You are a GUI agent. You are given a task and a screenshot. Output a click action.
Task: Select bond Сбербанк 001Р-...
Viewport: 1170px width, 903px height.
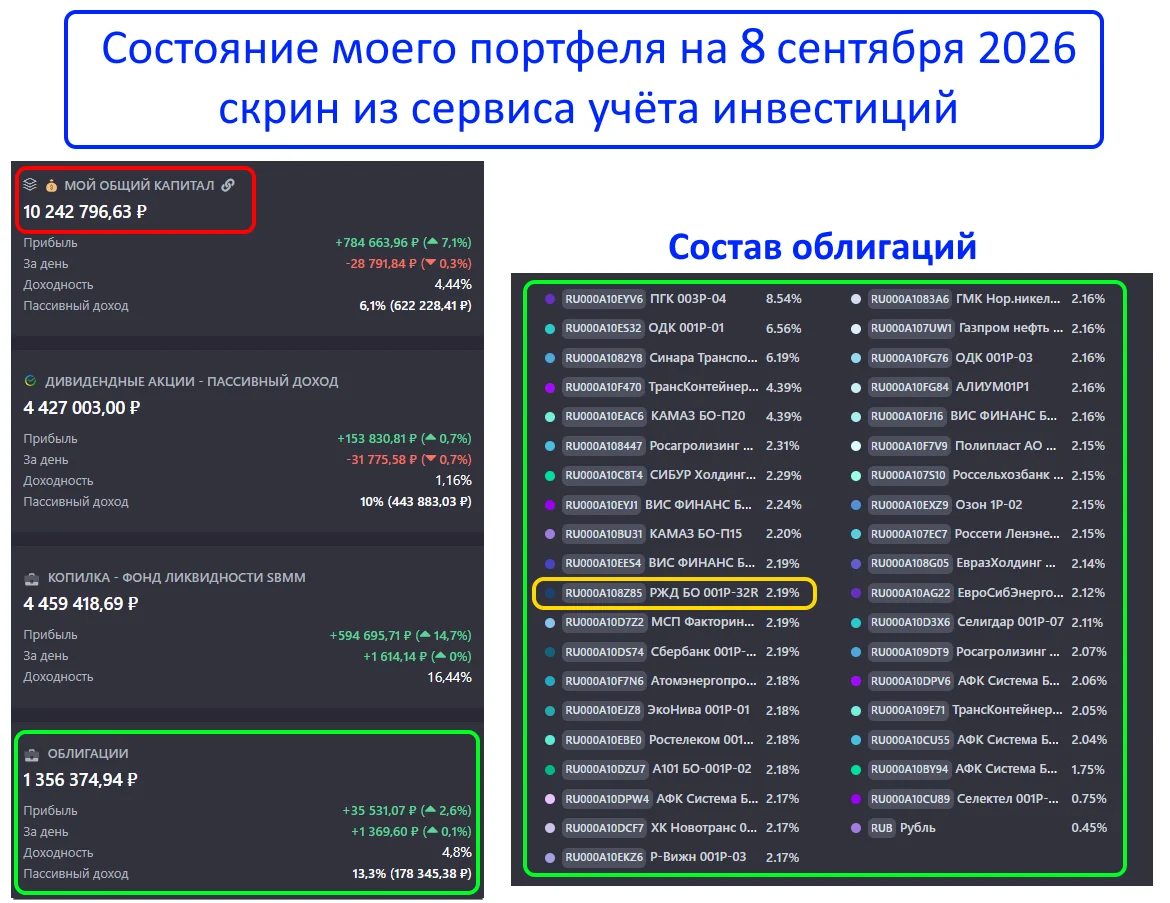click(x=704, y=652)
